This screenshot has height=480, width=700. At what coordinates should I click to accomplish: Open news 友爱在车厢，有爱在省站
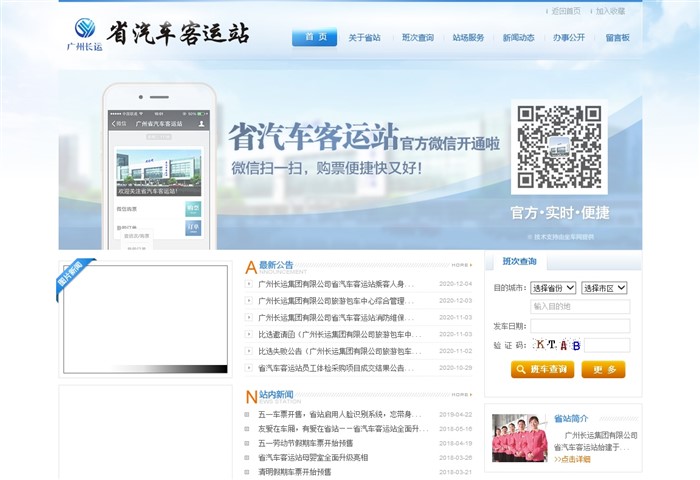click(343, 429)
